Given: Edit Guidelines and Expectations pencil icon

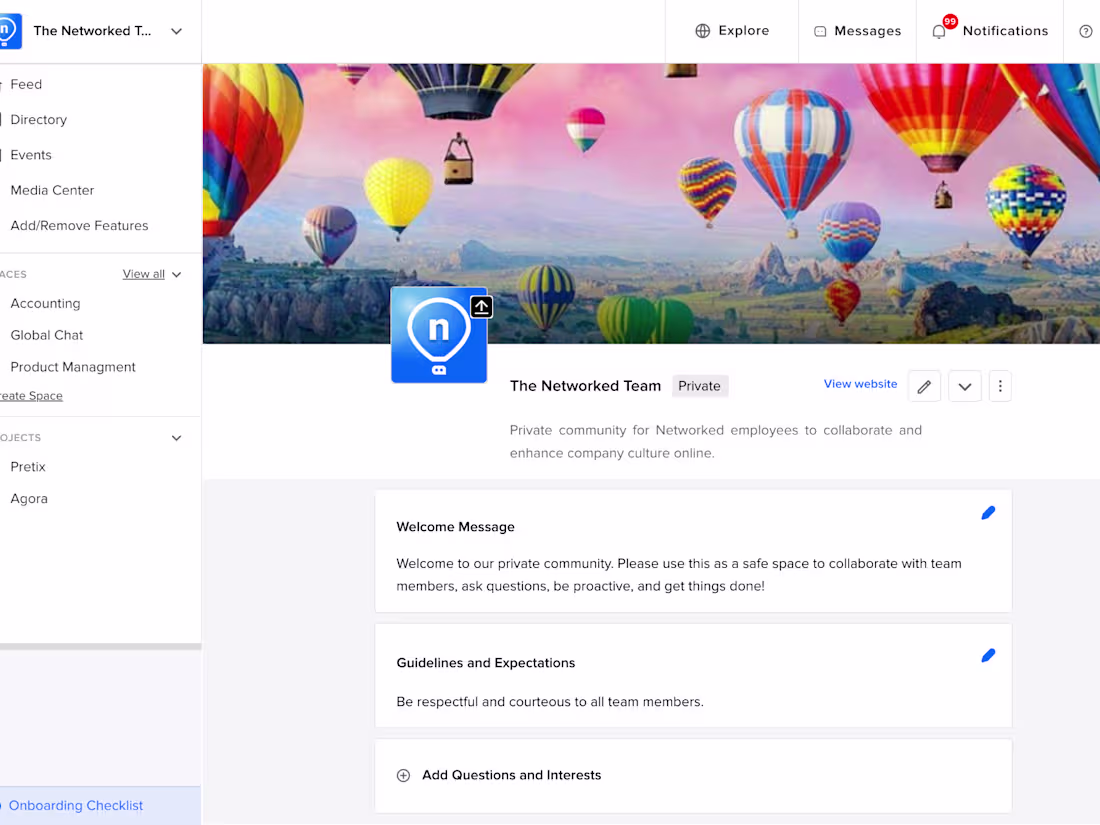Looking at the screenshot, I should coord(988,655).
